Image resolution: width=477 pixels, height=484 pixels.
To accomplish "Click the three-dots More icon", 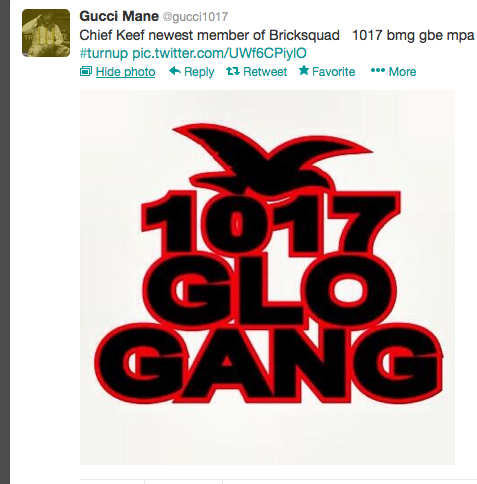I will pyautogui.click(x=378, y=70).
